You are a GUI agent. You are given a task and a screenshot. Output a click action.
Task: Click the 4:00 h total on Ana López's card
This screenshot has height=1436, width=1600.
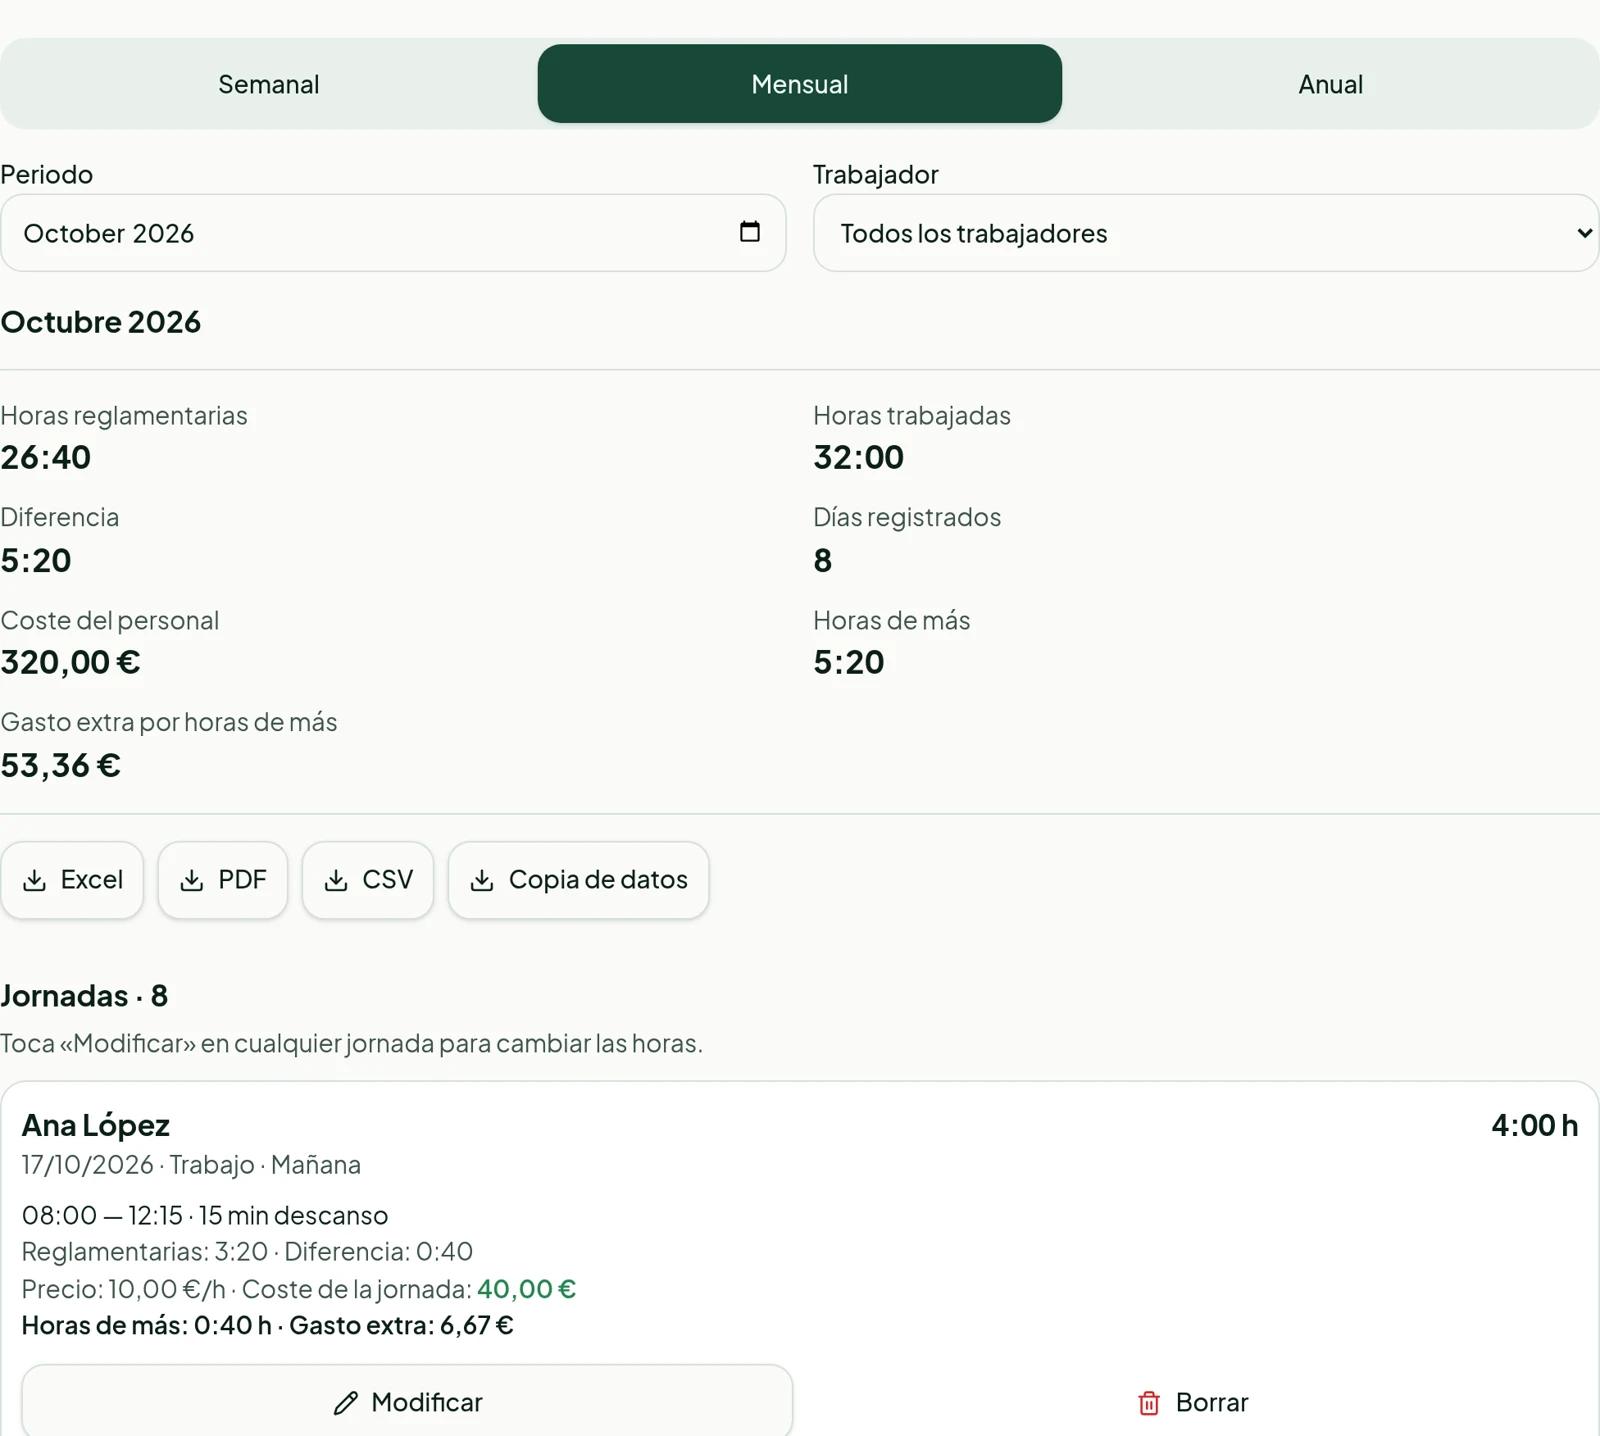click(x=1535, y=1125)
